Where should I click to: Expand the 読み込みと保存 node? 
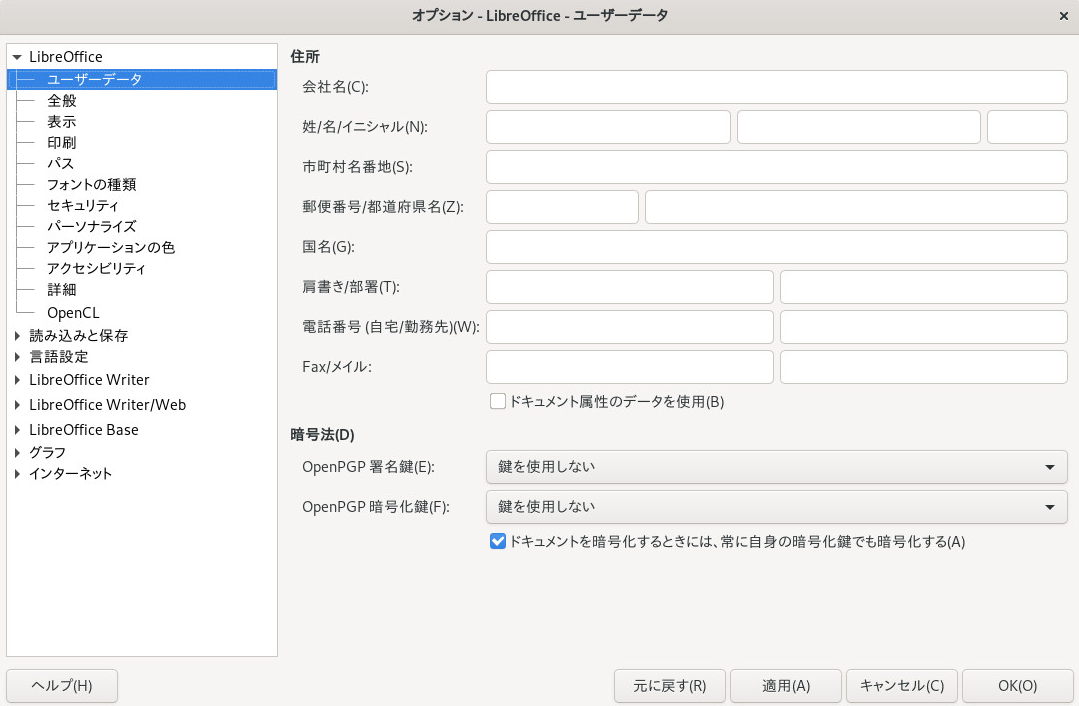click(17, 336)
